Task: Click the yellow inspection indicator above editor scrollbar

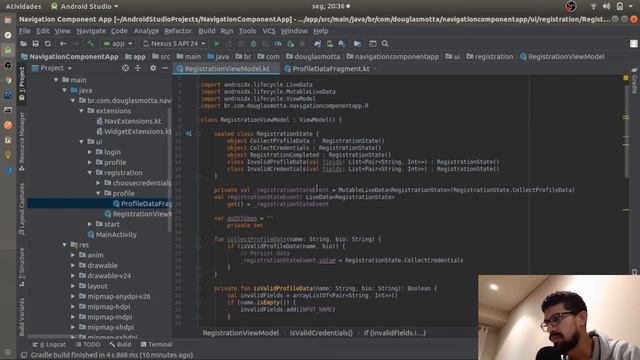Action: click(626, 78)
